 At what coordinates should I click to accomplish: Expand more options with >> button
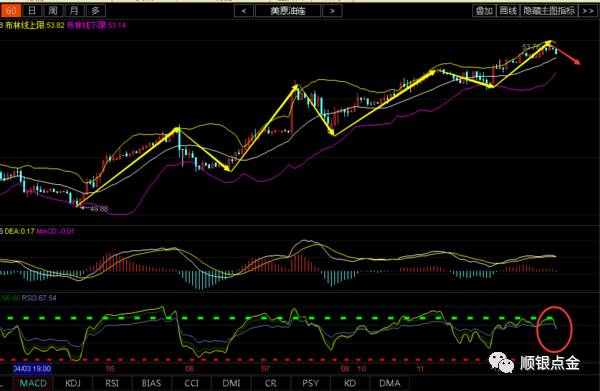(588, 11)
